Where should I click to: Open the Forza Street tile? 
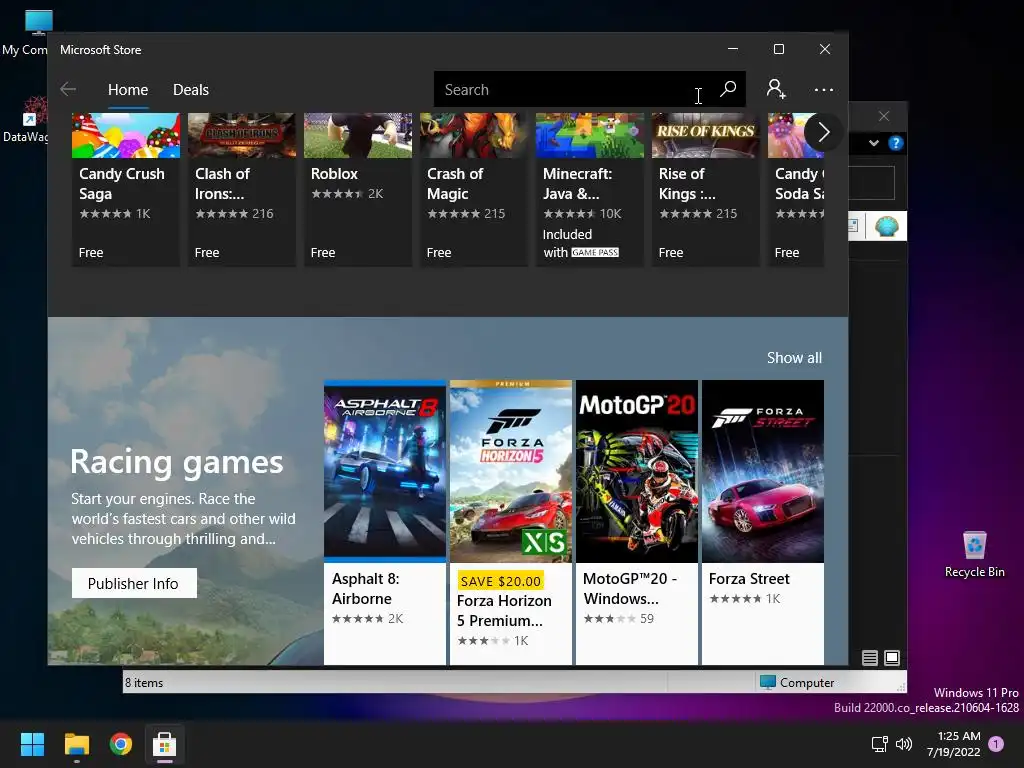pos(763,522)
